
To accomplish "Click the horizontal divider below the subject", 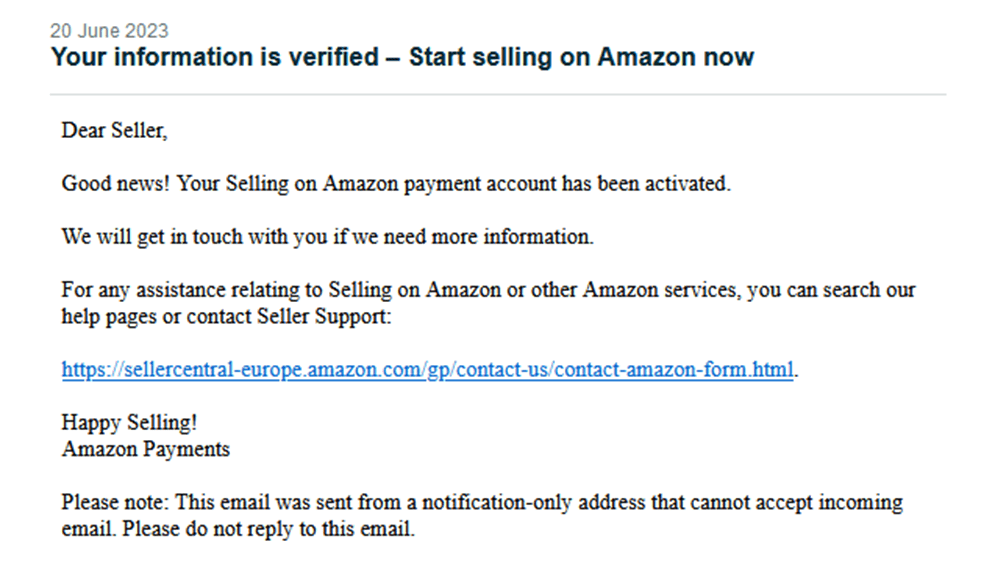I will (498, 95).
